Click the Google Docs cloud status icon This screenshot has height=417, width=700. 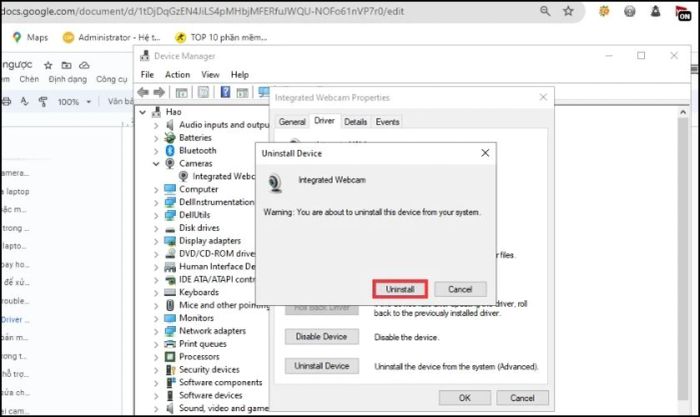coord(84,66)
